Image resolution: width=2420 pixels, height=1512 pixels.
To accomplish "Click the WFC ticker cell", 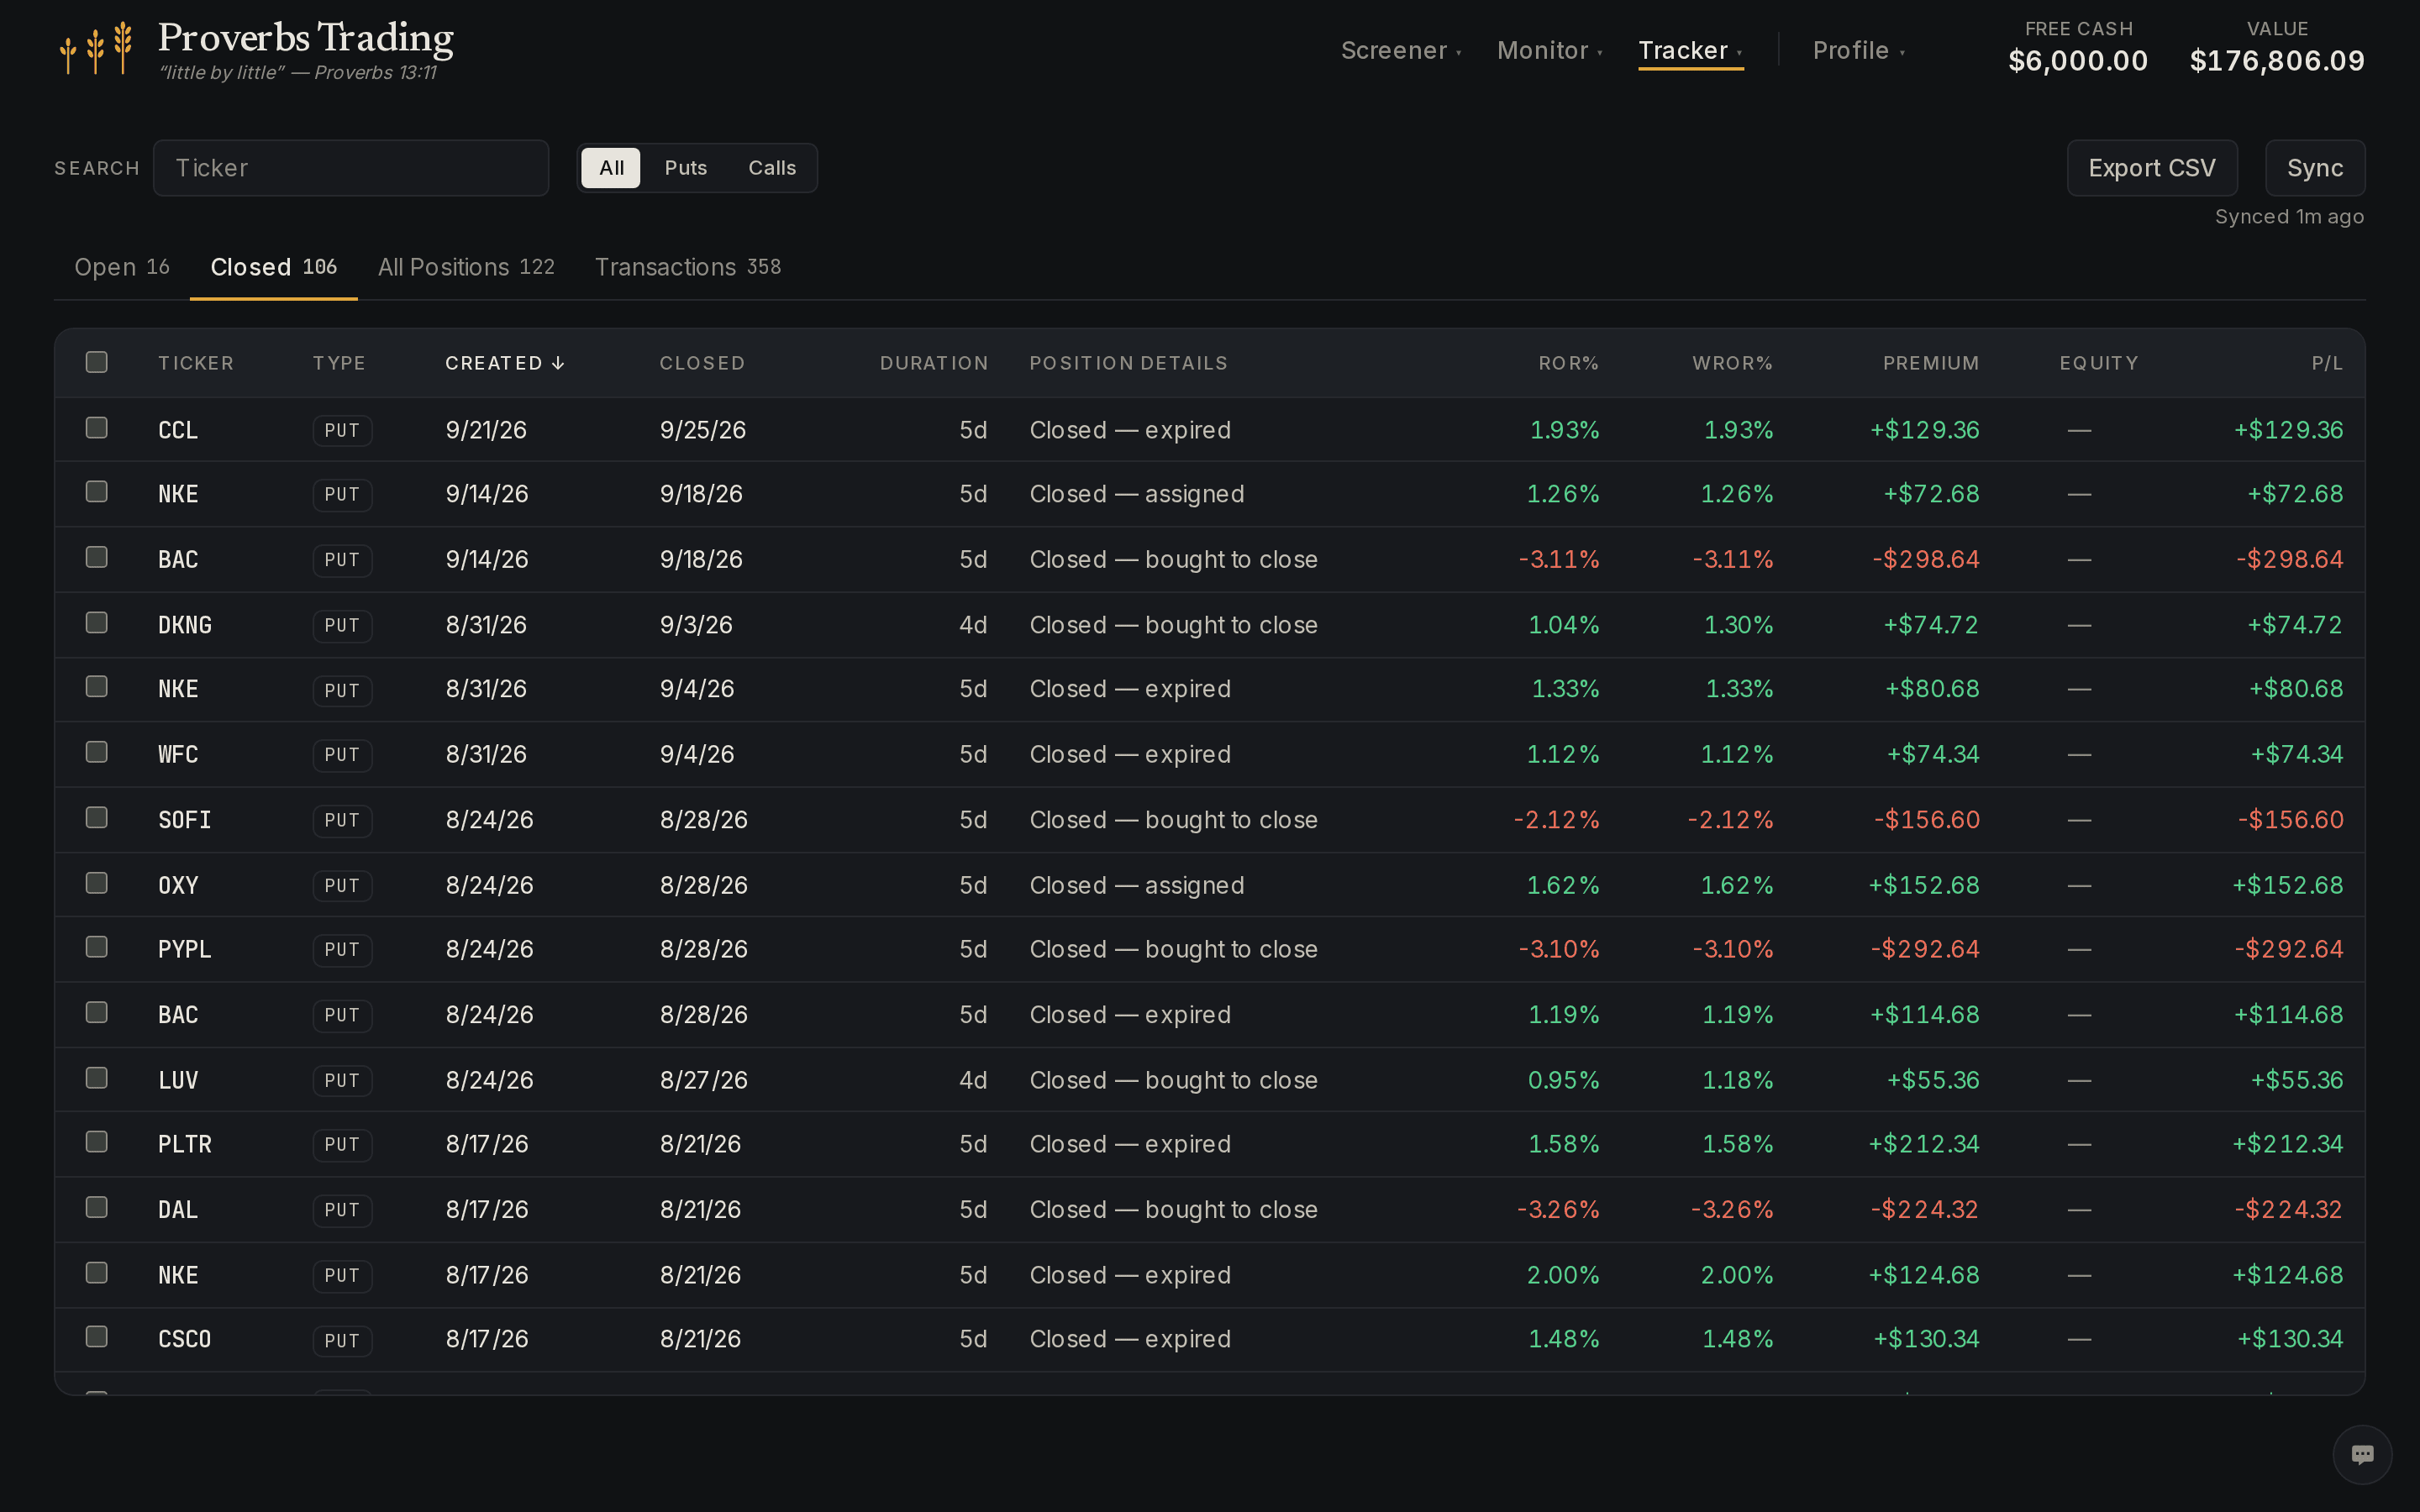I will point(178,754).
